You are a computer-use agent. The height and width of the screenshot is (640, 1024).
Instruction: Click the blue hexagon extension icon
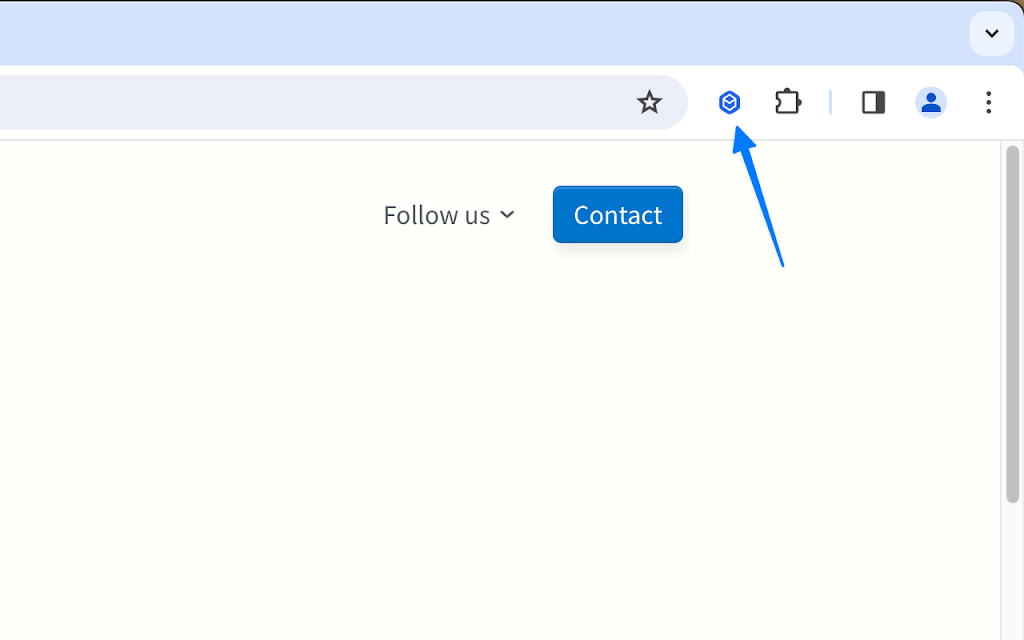[729, 103]
